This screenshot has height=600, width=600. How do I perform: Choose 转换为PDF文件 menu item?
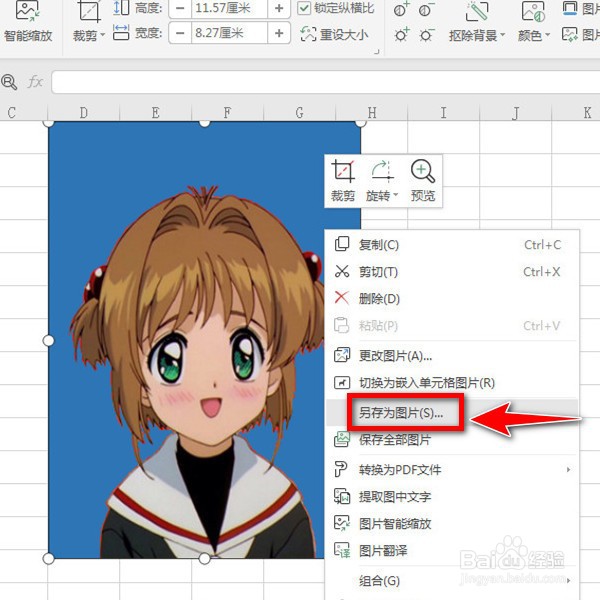click(452, 470)
